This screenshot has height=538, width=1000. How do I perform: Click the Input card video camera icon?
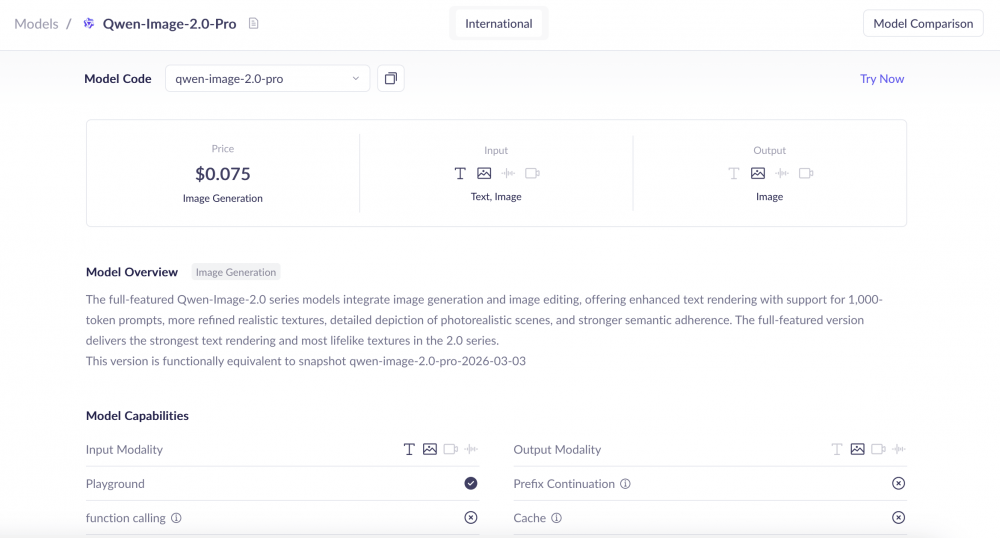tap(533, 173)
